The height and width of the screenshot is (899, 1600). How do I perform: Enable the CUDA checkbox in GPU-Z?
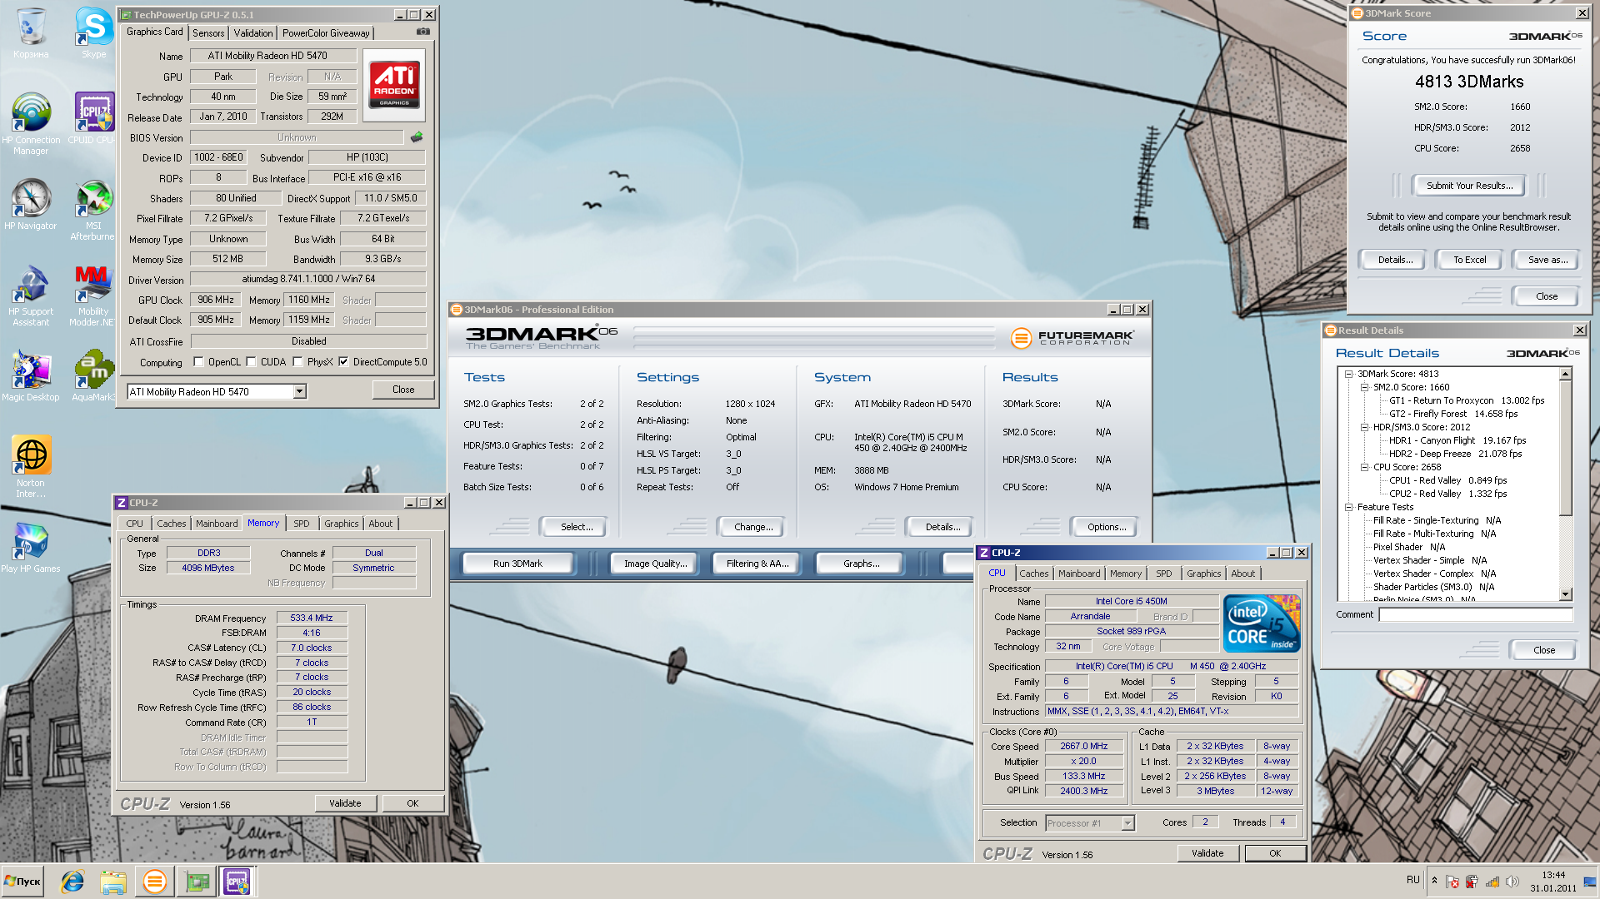(x=251, y=362)
